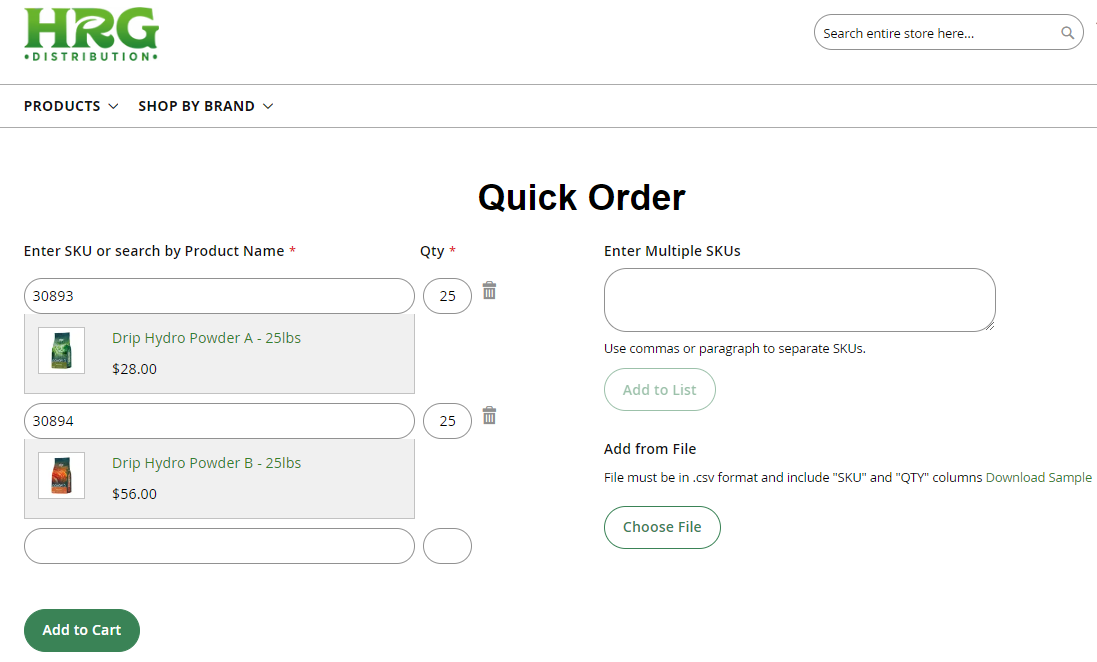Click the Enter Multiple SKUs label

tap(672, 251)
